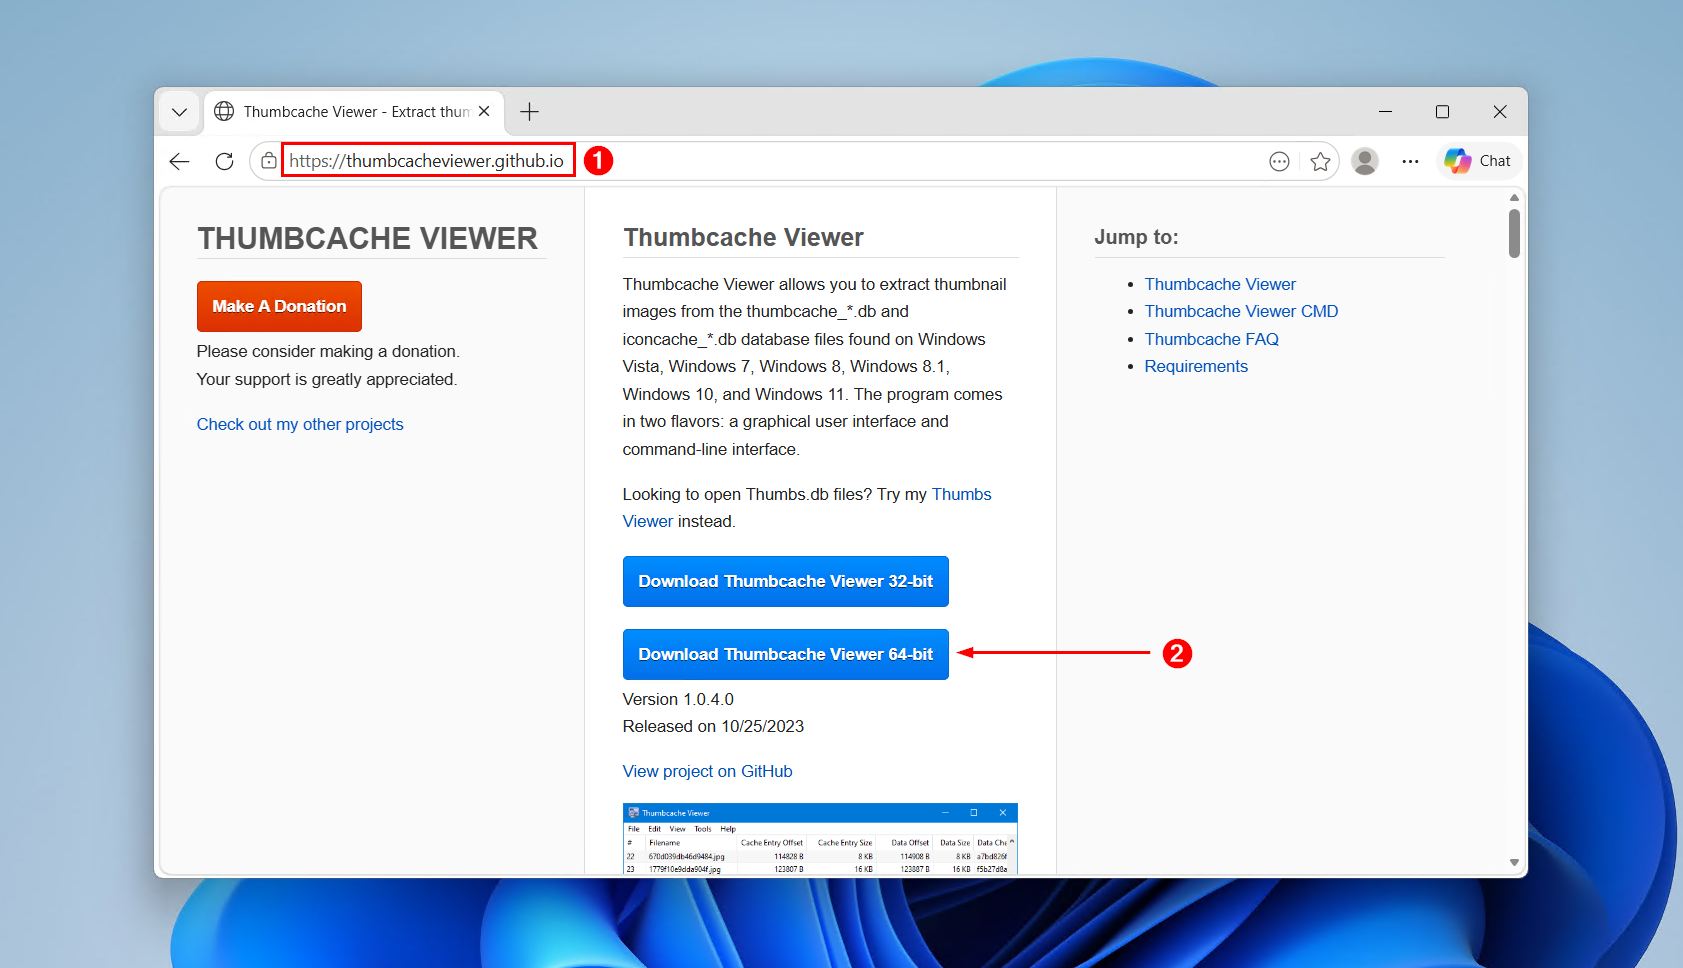This screenshot has height=968, width=1683.
Task: Go back to the previous page
Action: coord(180,161)
